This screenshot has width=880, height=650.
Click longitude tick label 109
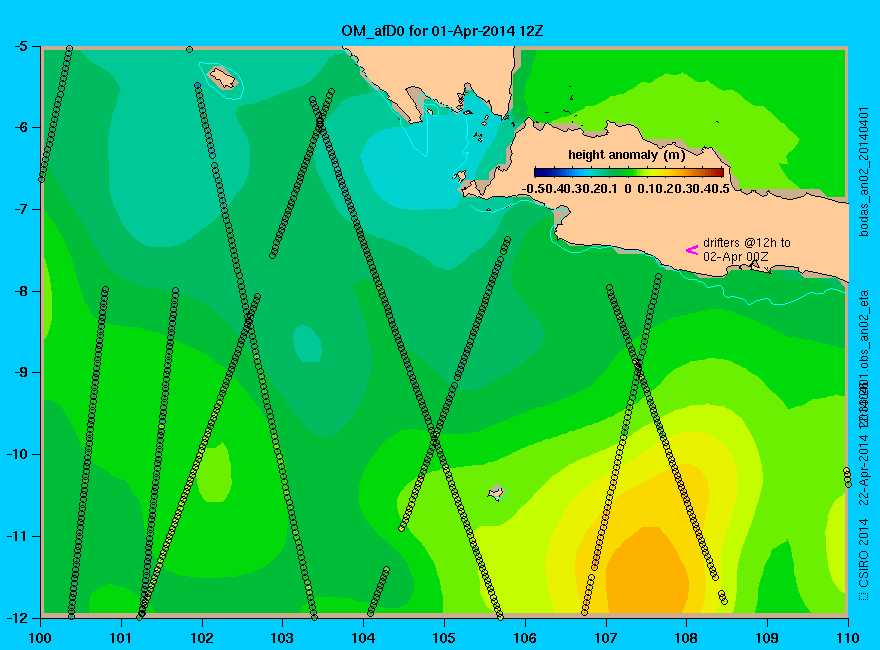(x=767, y=638)
